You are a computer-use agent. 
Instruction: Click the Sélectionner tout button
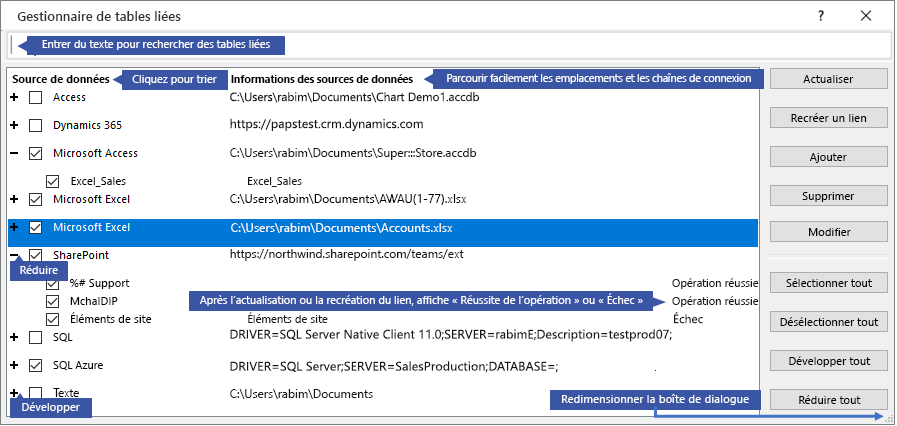click(x=828, y=284)
